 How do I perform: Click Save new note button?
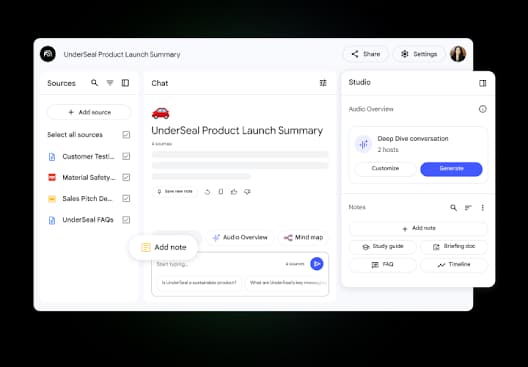coord(174,191)
